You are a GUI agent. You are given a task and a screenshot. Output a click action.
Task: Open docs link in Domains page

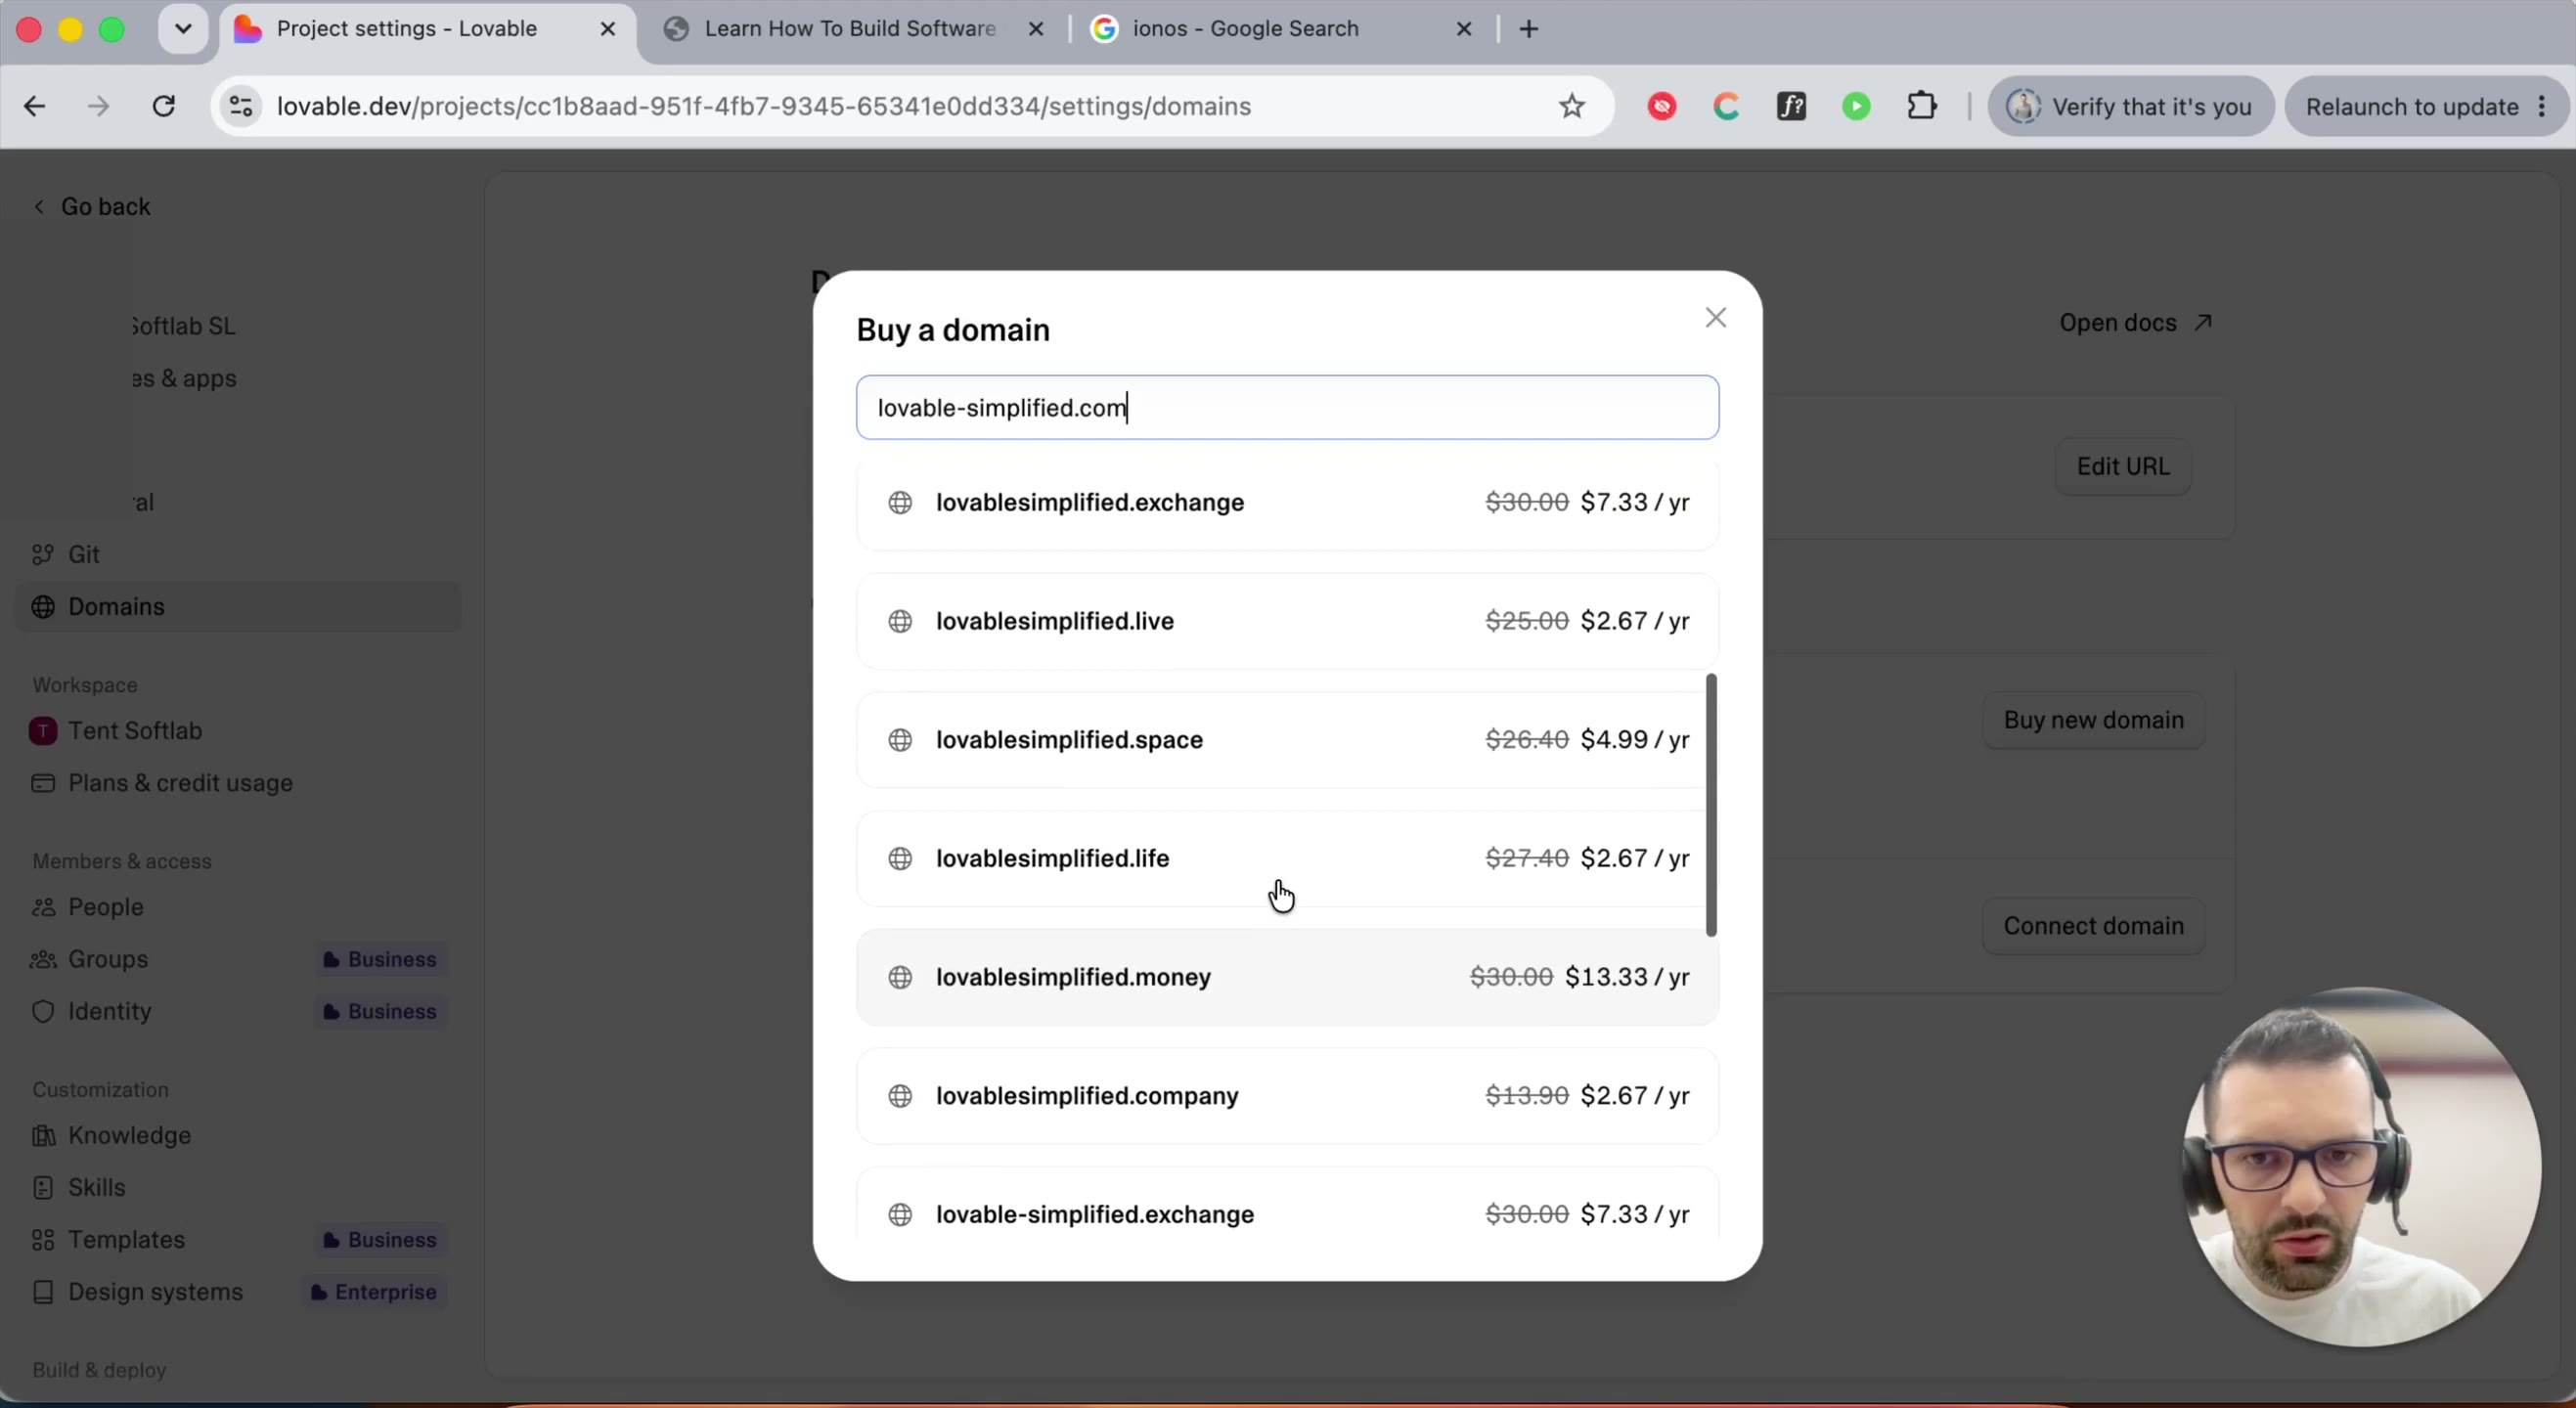coord(2136,323)
